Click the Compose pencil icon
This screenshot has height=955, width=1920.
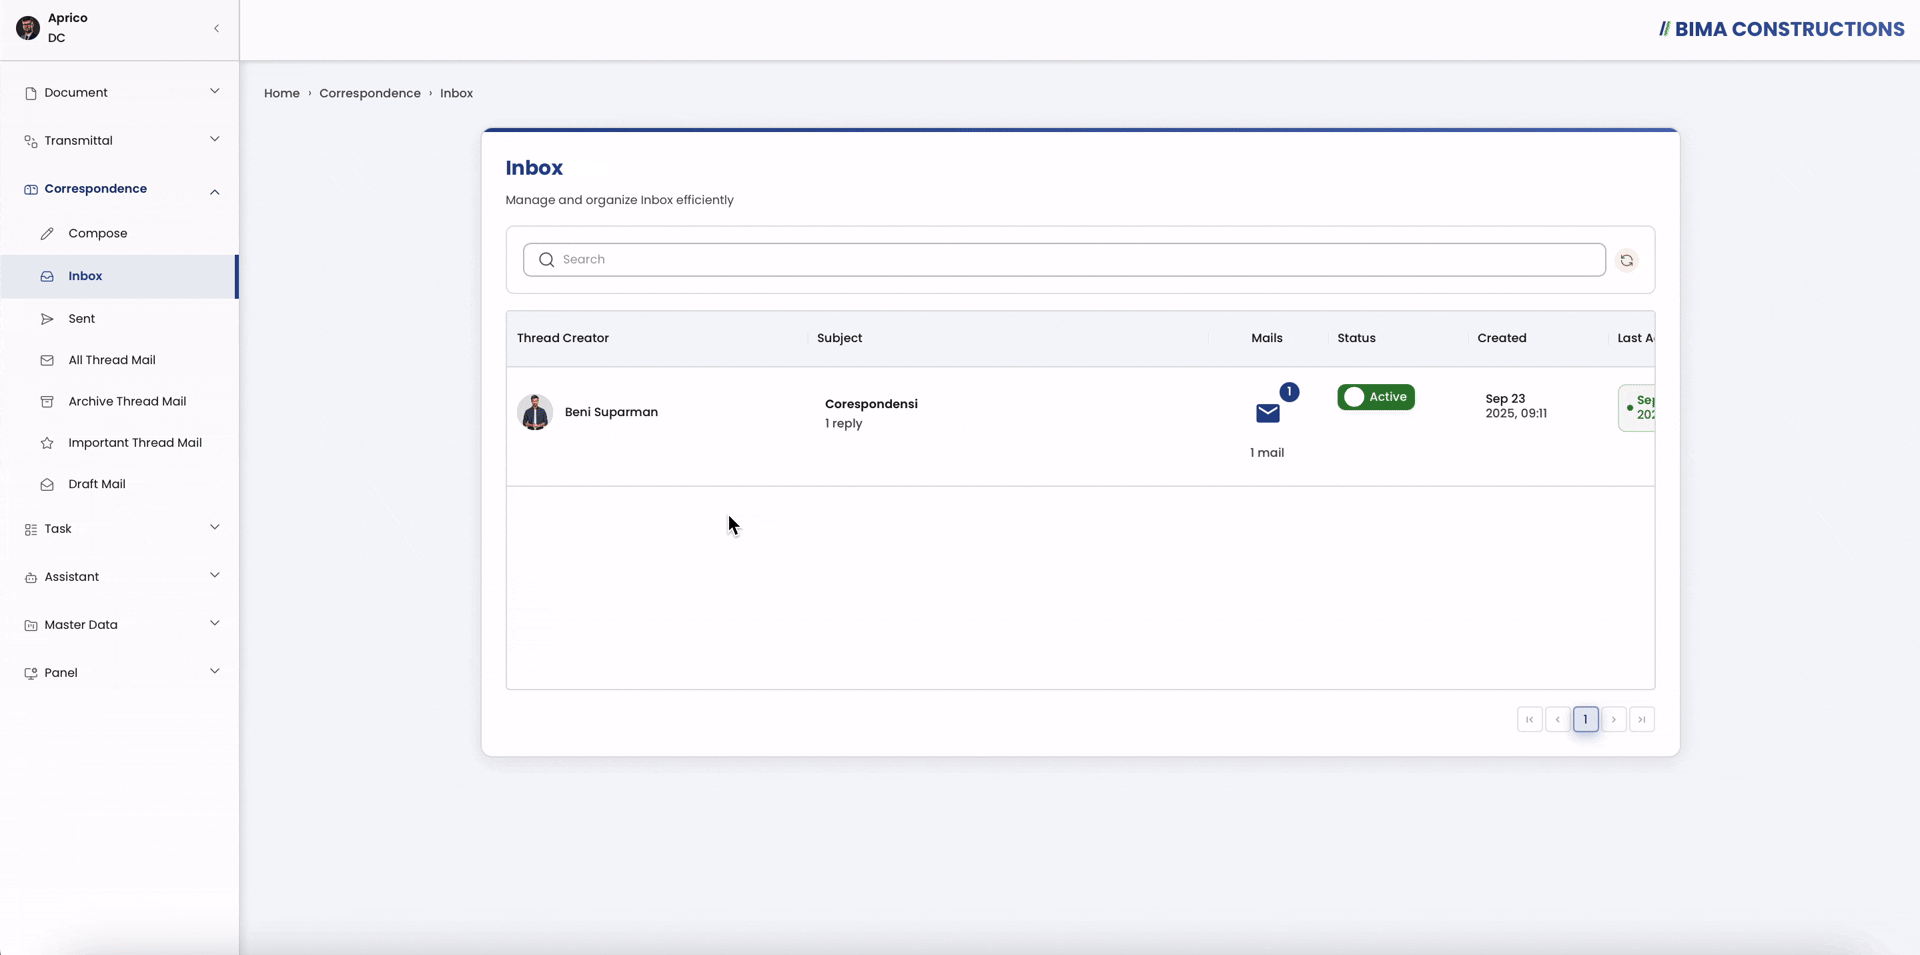(x=47, y=234)
